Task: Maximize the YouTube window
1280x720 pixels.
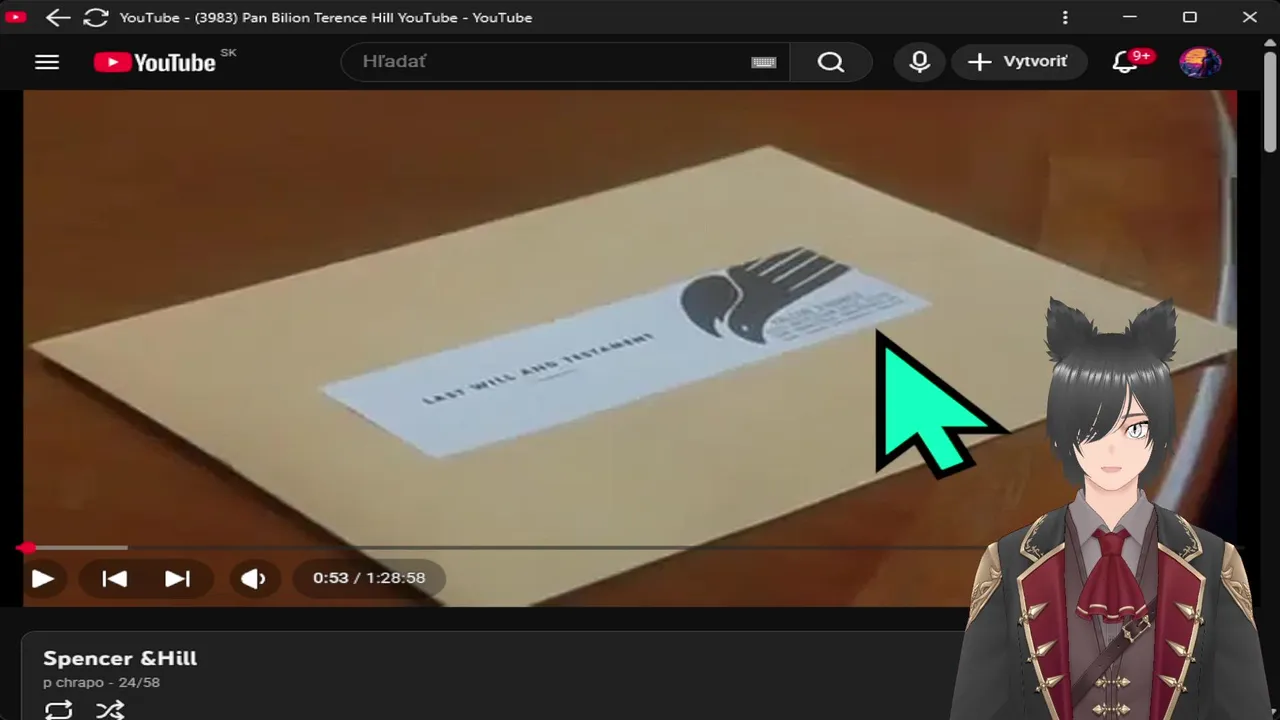Action: (1190, 17)
